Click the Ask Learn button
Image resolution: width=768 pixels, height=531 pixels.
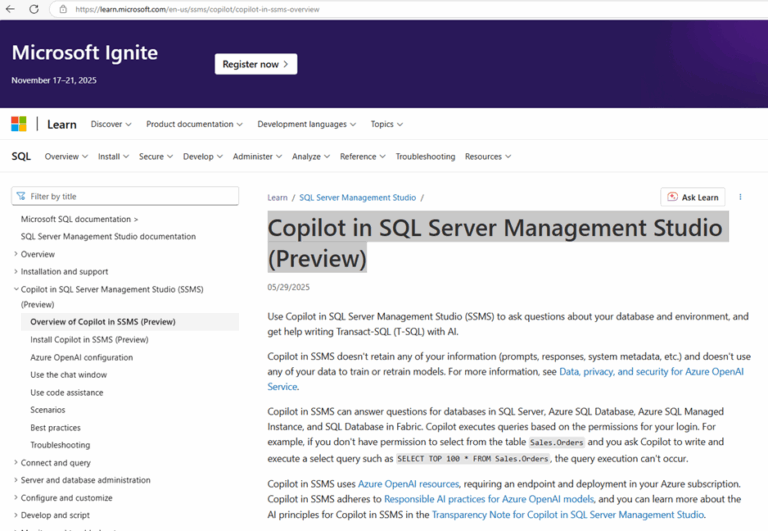(693, 197)
